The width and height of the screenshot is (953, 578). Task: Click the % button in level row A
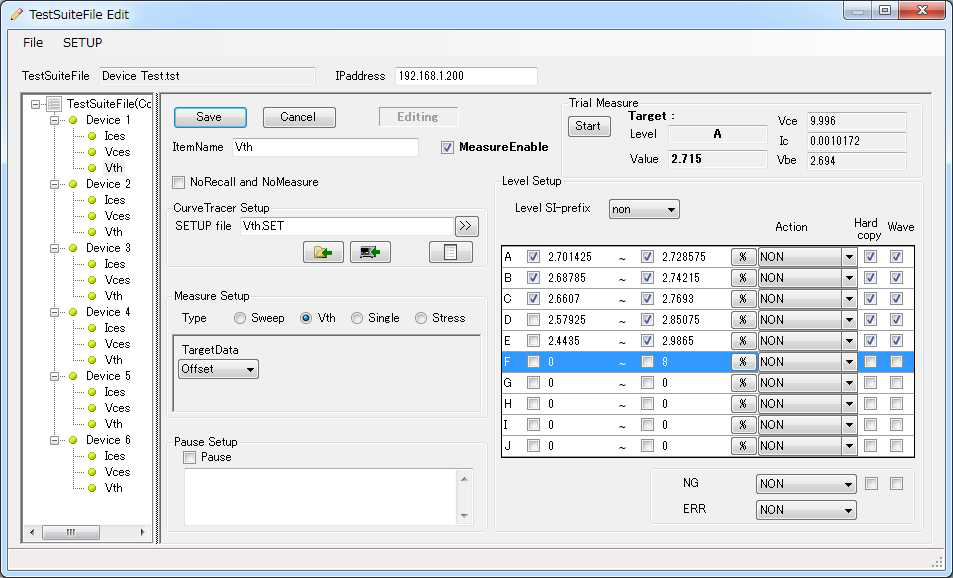[743, 257]
